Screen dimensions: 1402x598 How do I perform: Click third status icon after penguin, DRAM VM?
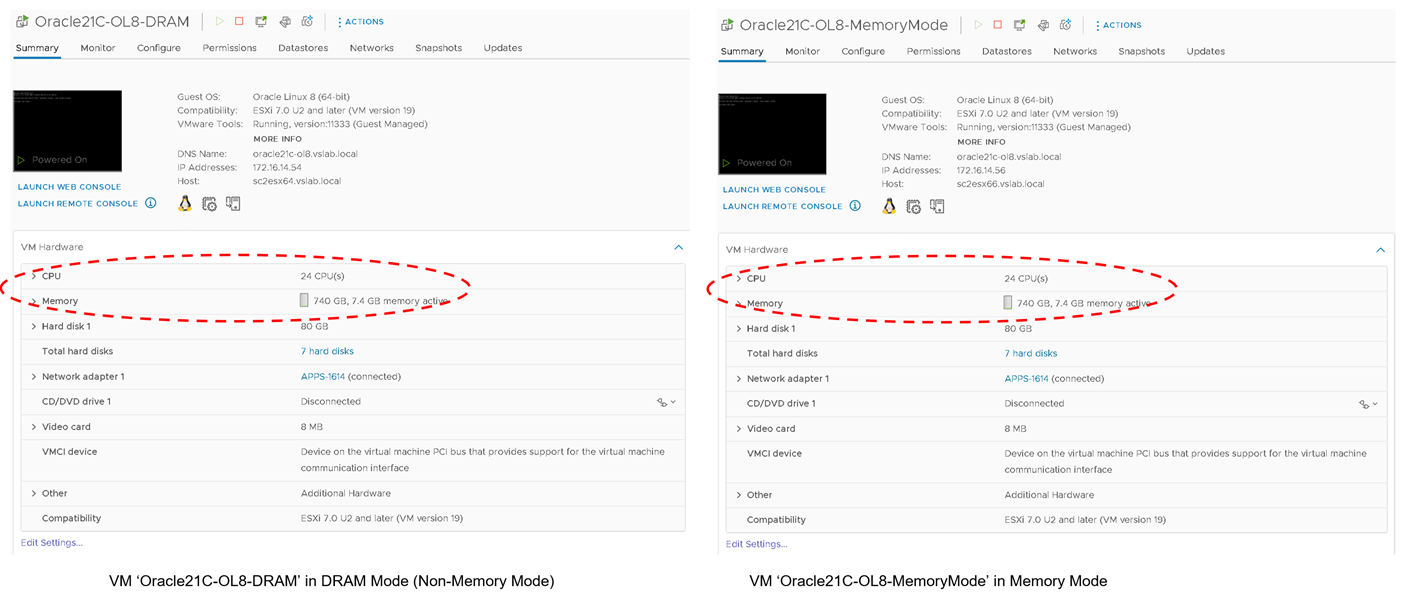233,204
